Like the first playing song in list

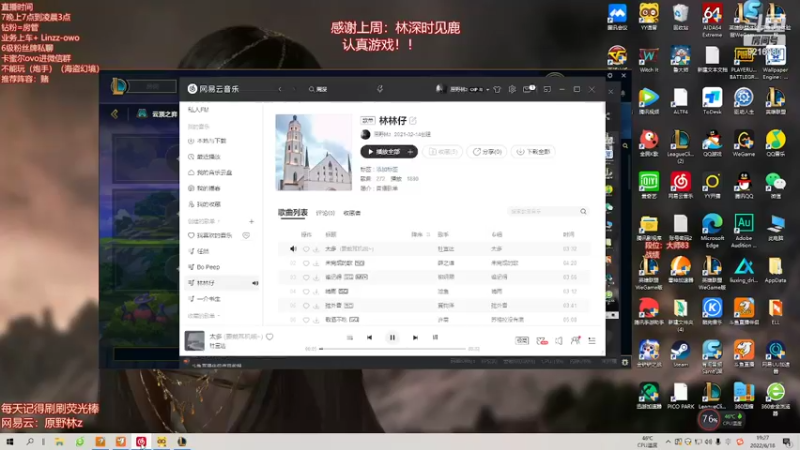click(306, 249)
